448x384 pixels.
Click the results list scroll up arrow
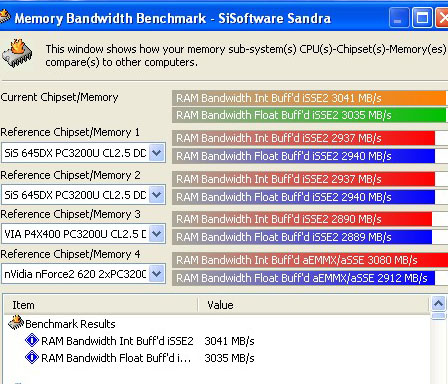(438, 304)
